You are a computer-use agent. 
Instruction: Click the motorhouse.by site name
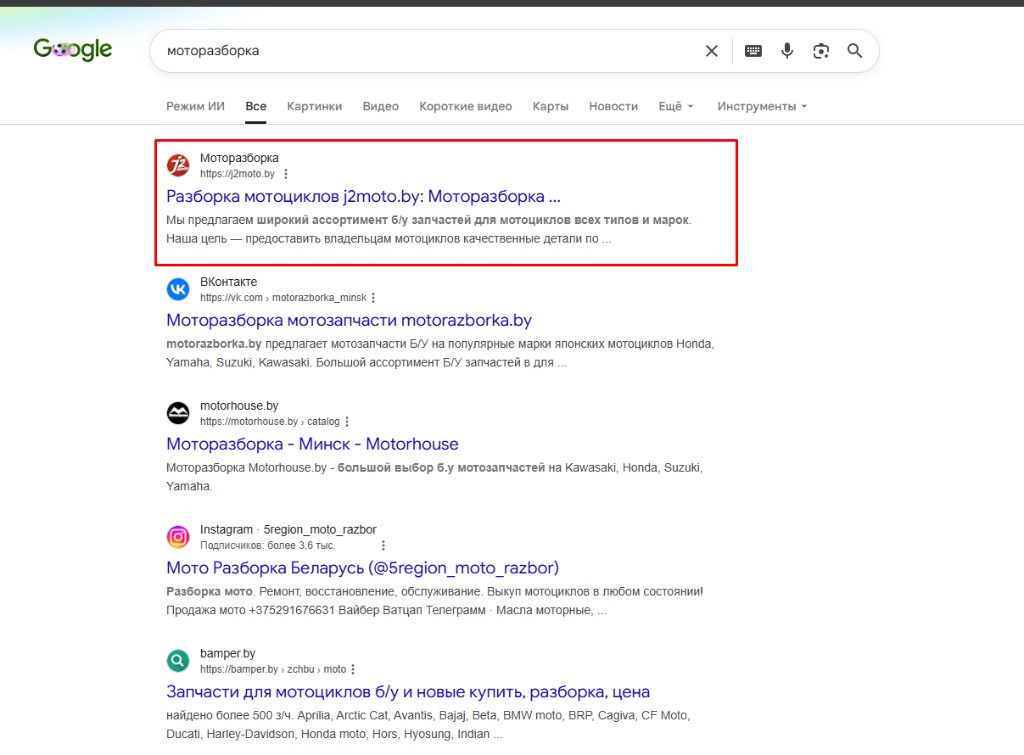pyautogui.click(x=239, y=406)
